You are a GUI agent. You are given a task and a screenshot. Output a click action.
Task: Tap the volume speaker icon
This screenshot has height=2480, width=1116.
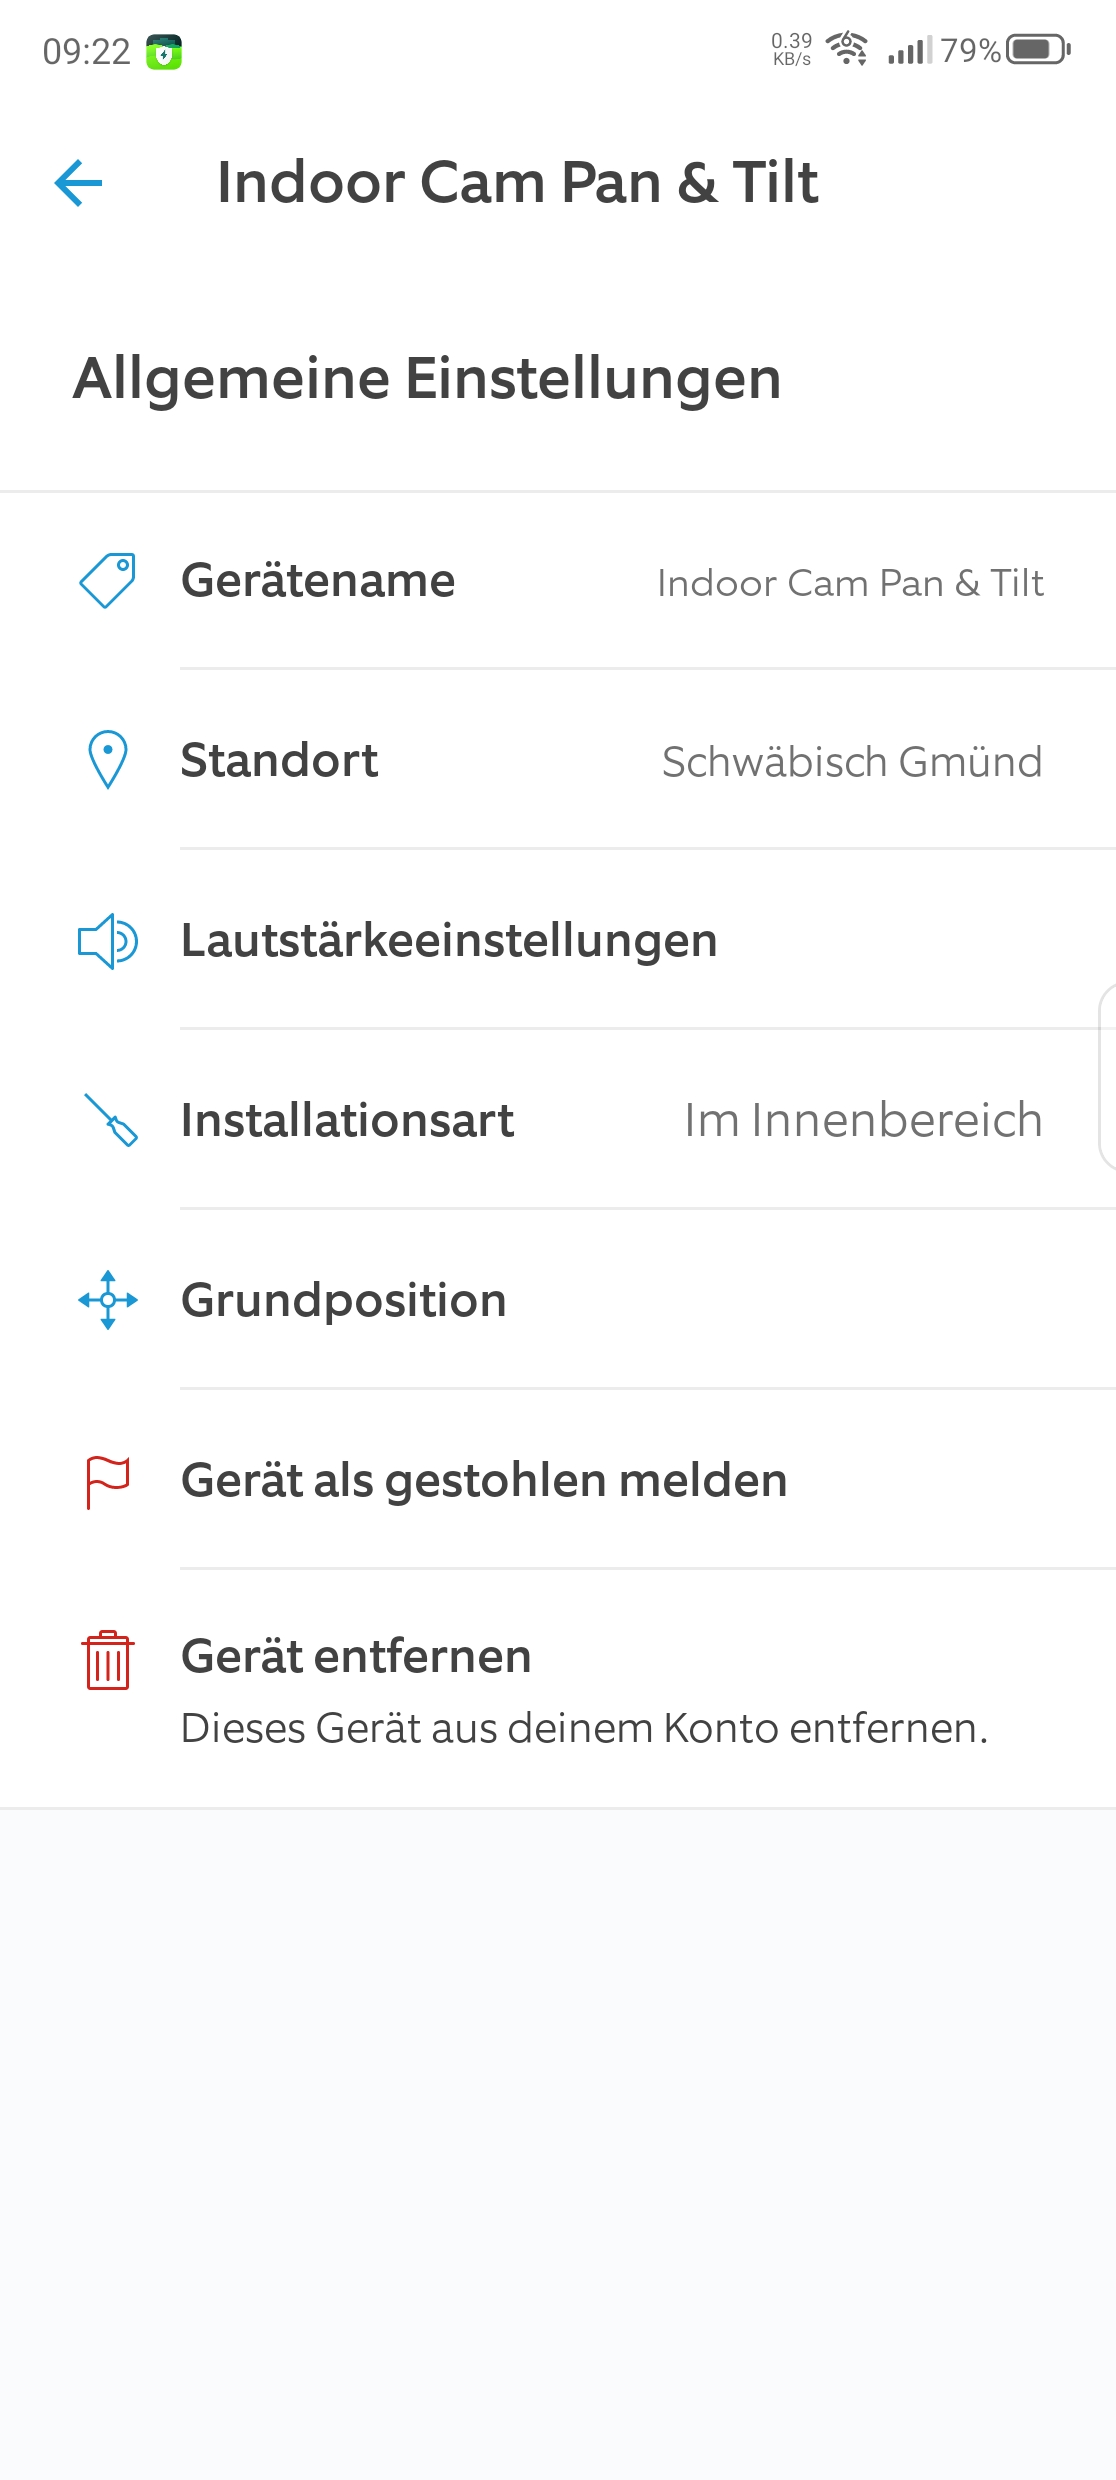107,941
